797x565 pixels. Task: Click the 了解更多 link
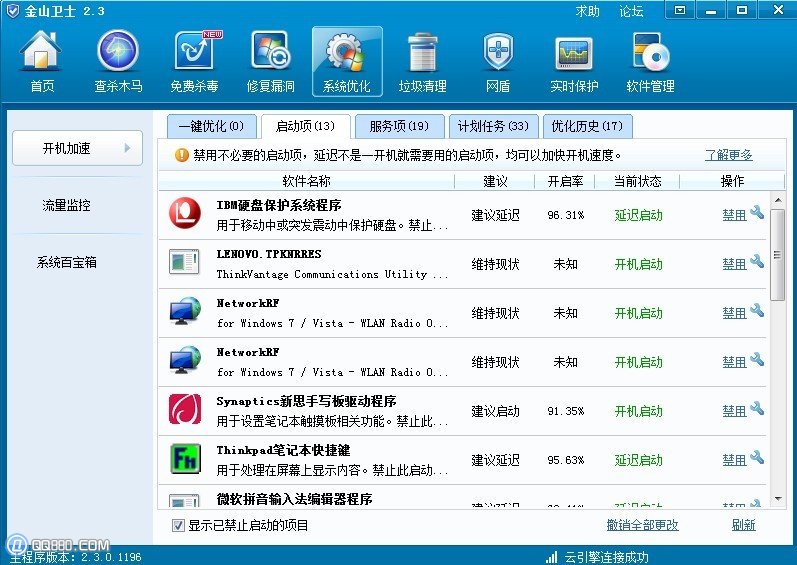(x=728, y=155)
